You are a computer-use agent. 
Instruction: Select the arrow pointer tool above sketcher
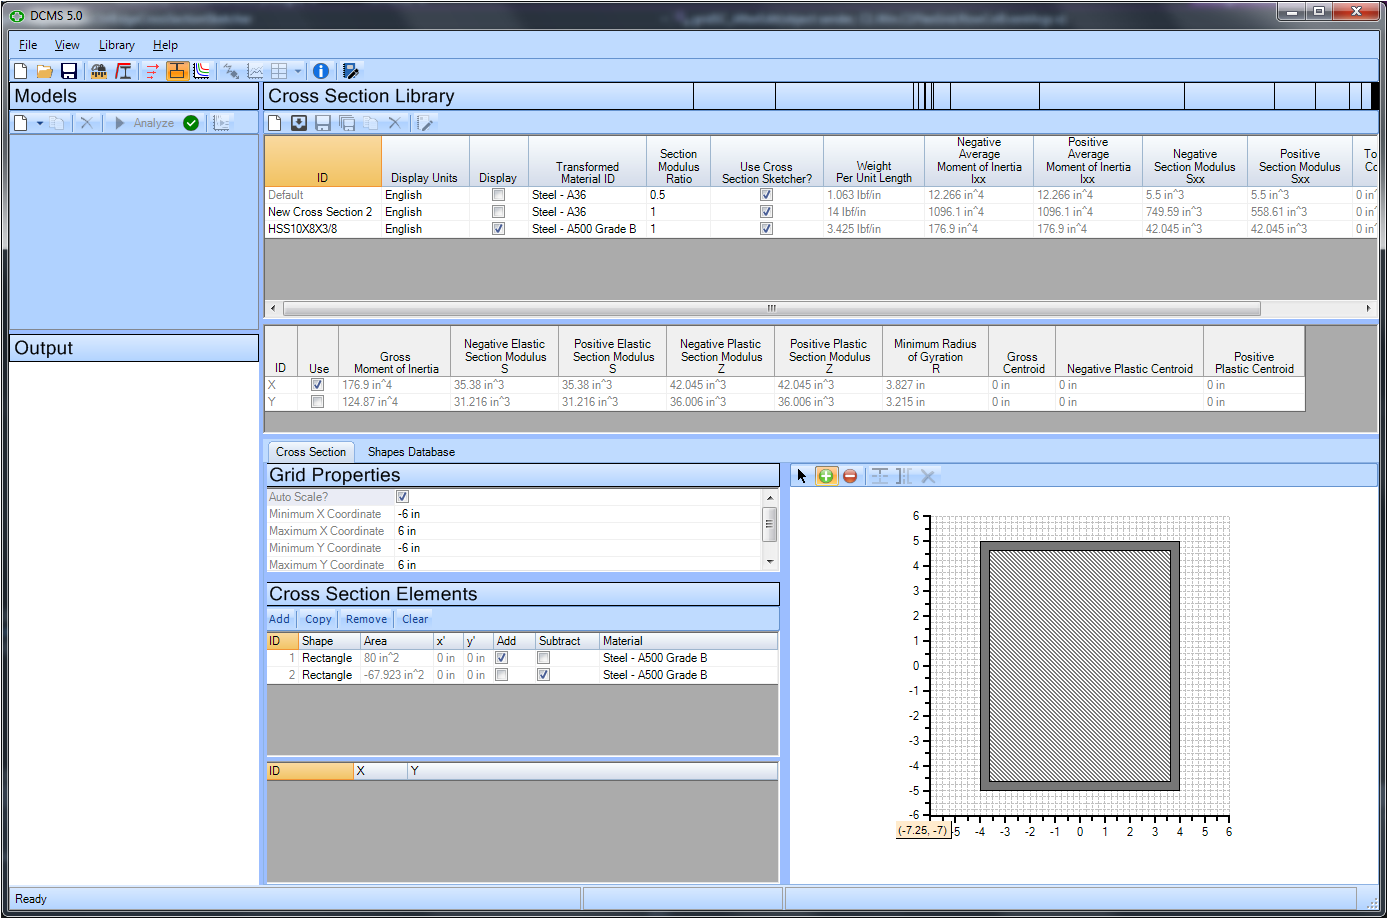[x=802, y=476]
